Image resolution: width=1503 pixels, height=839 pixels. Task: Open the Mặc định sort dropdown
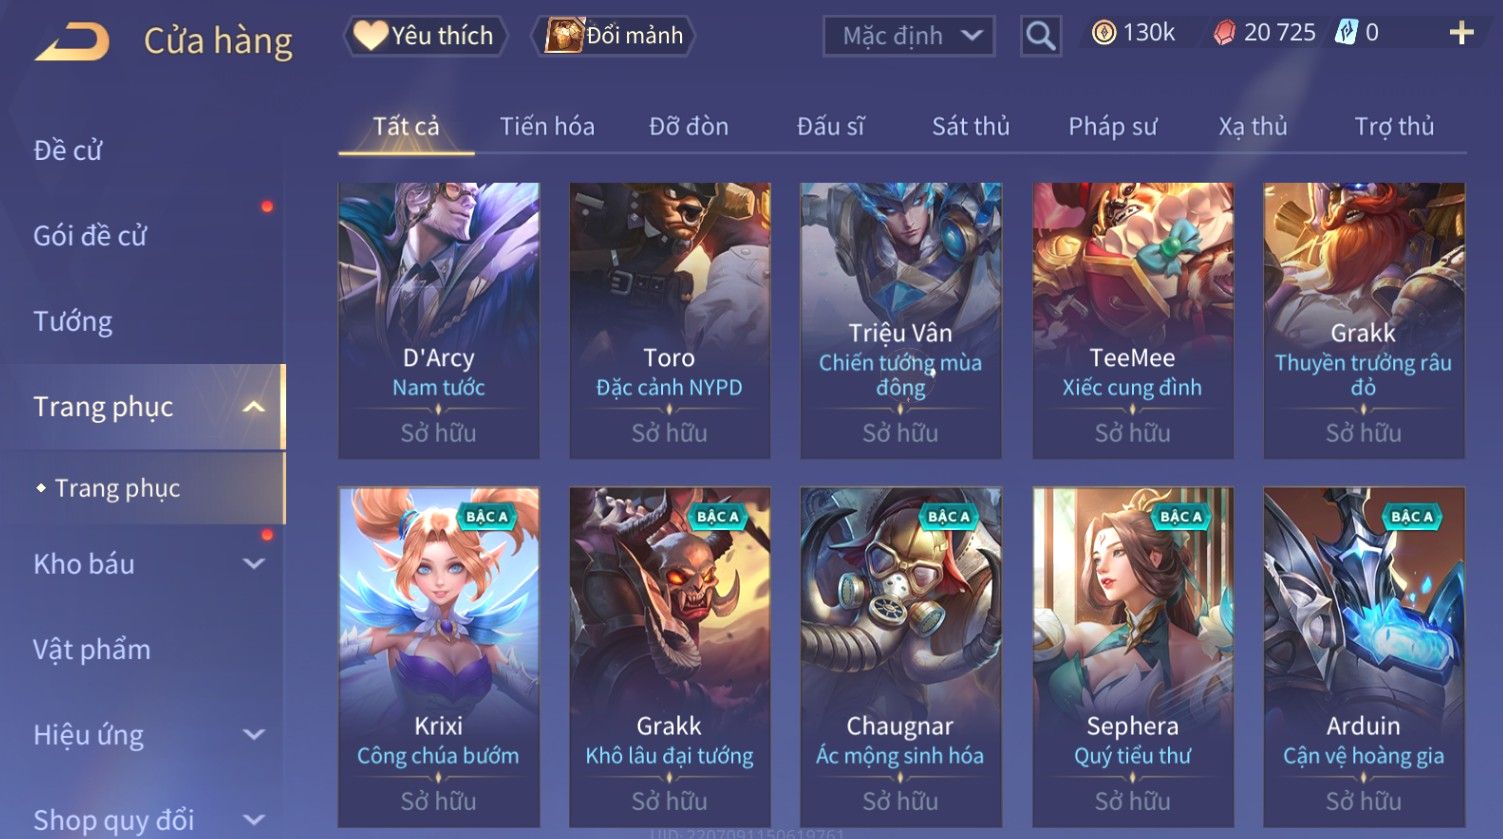908,36
